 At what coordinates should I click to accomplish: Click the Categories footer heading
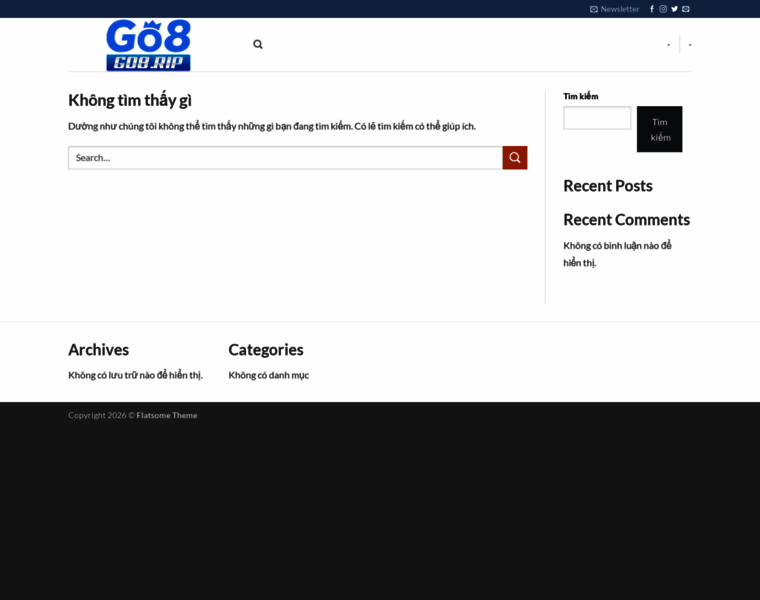point(265,350)
